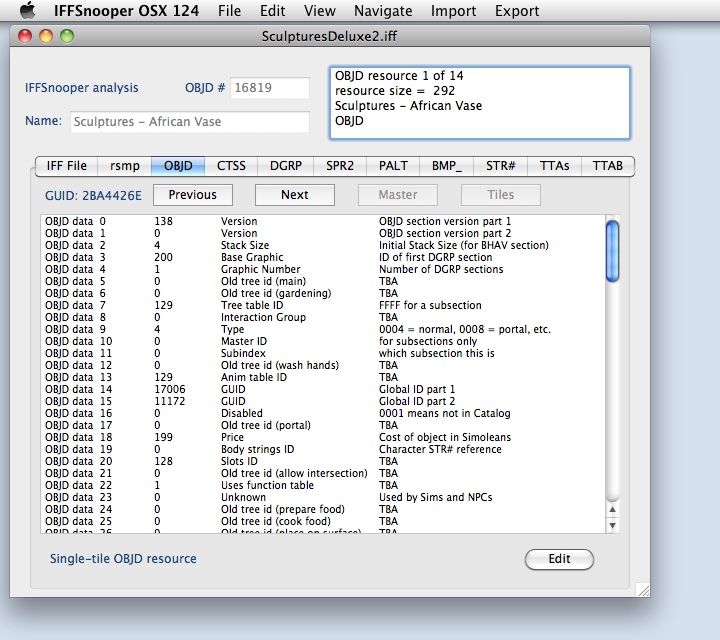
Task: Open the Export menu
Action: [x=517, y=11]
